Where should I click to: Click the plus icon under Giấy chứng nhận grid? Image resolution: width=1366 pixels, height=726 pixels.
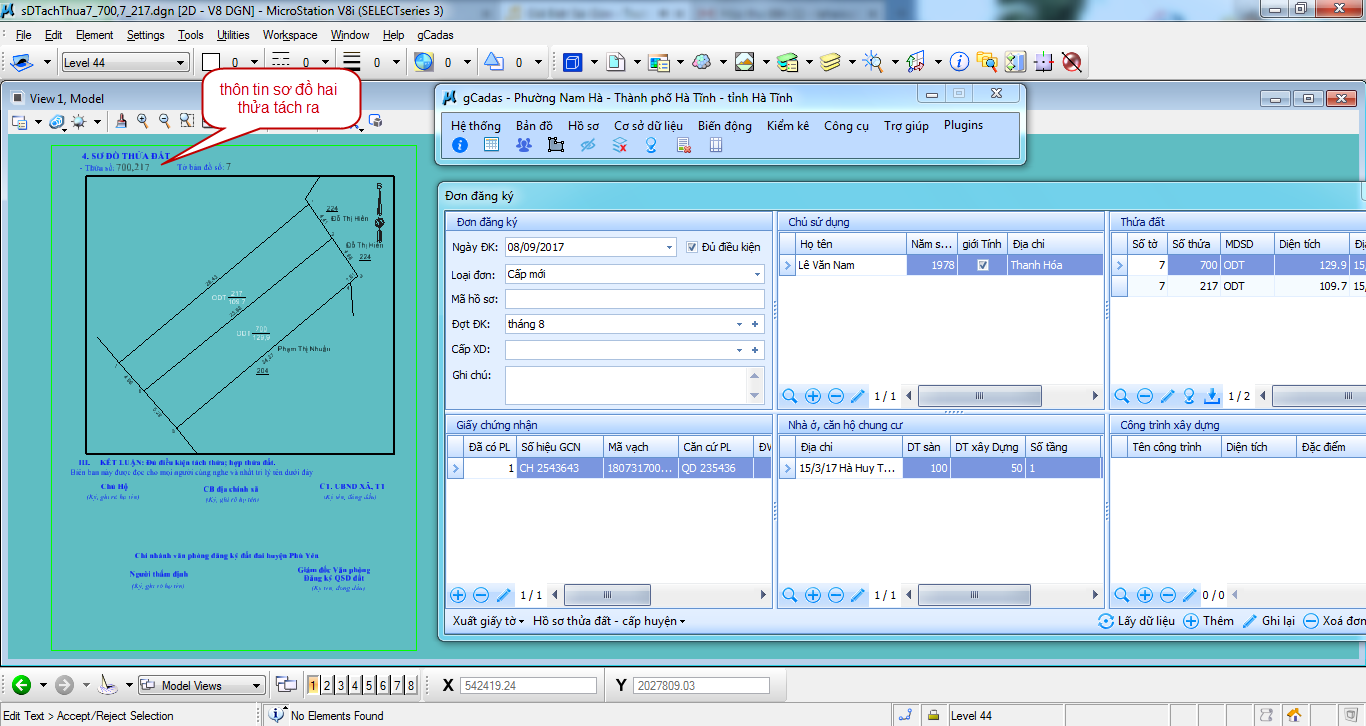click(x=458, y=595)
